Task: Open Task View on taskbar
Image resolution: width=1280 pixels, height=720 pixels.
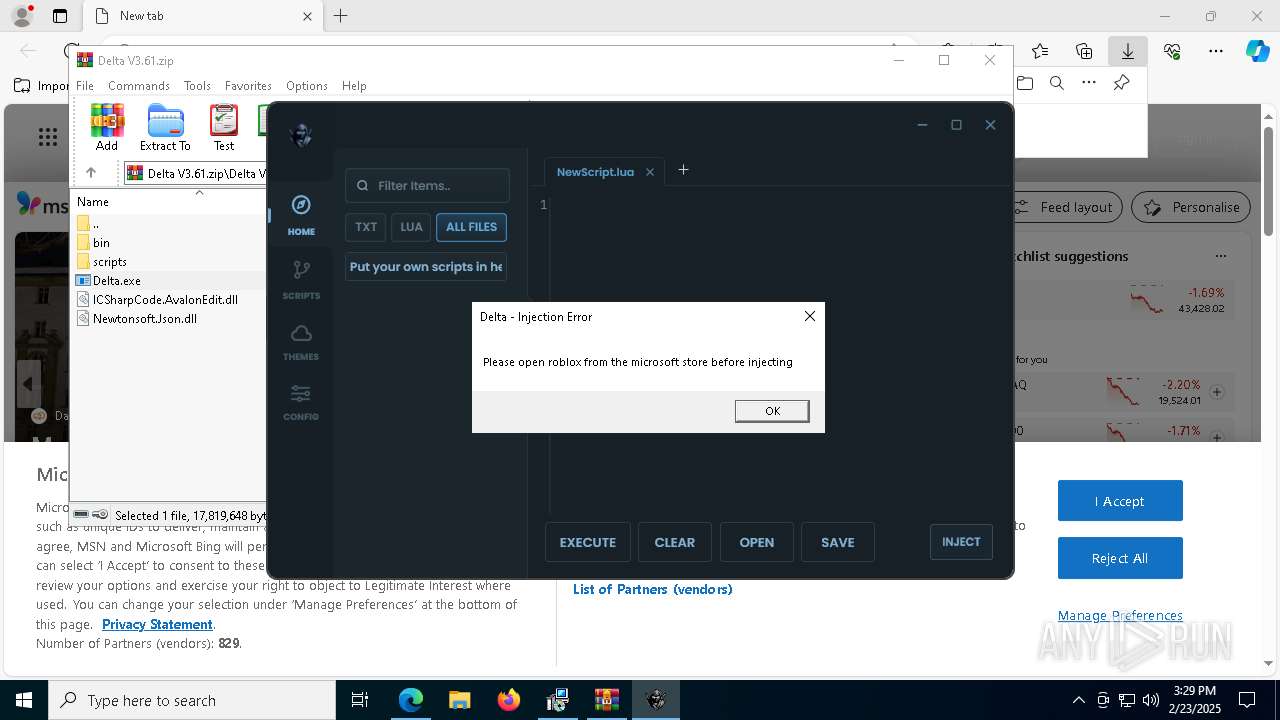Action: [360, 700]
